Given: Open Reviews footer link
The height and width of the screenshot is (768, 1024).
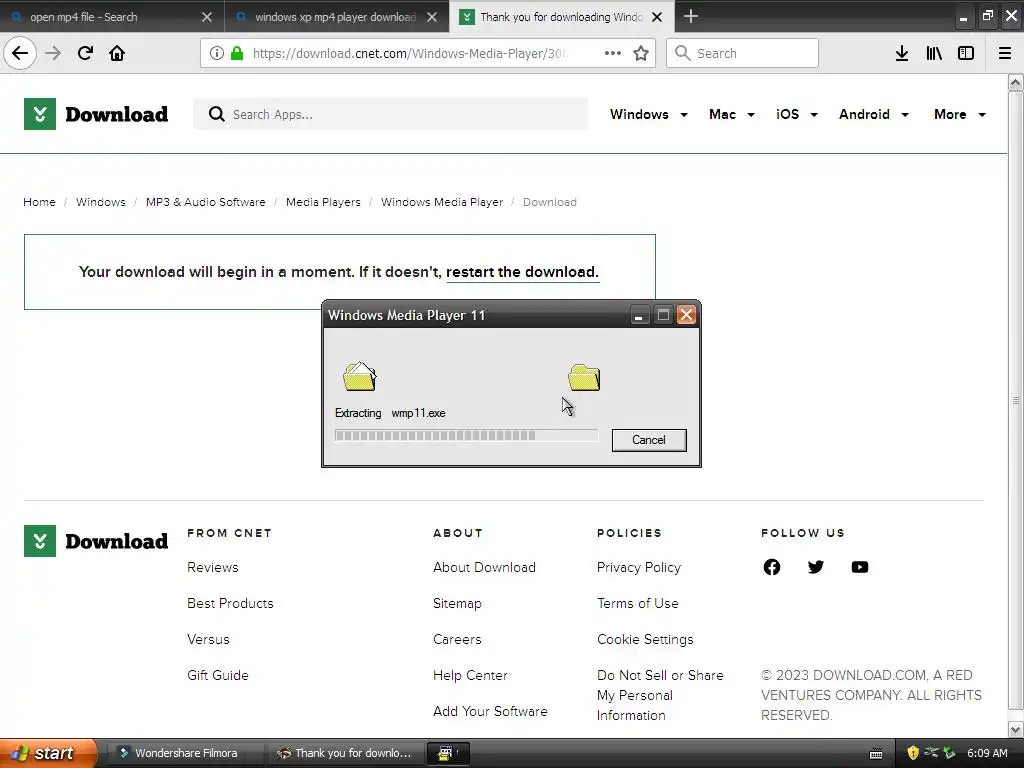Looking at the screenshot, I should click(x=213, y=568).
